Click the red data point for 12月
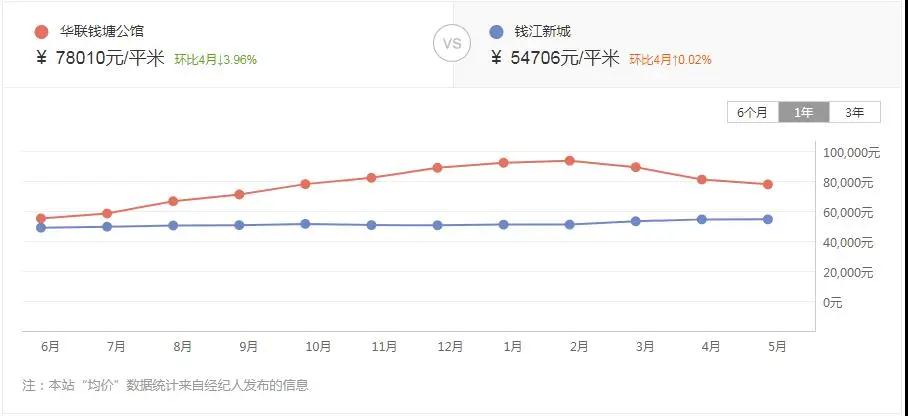This screenshot has height=416, width=908. coord(437,167)
